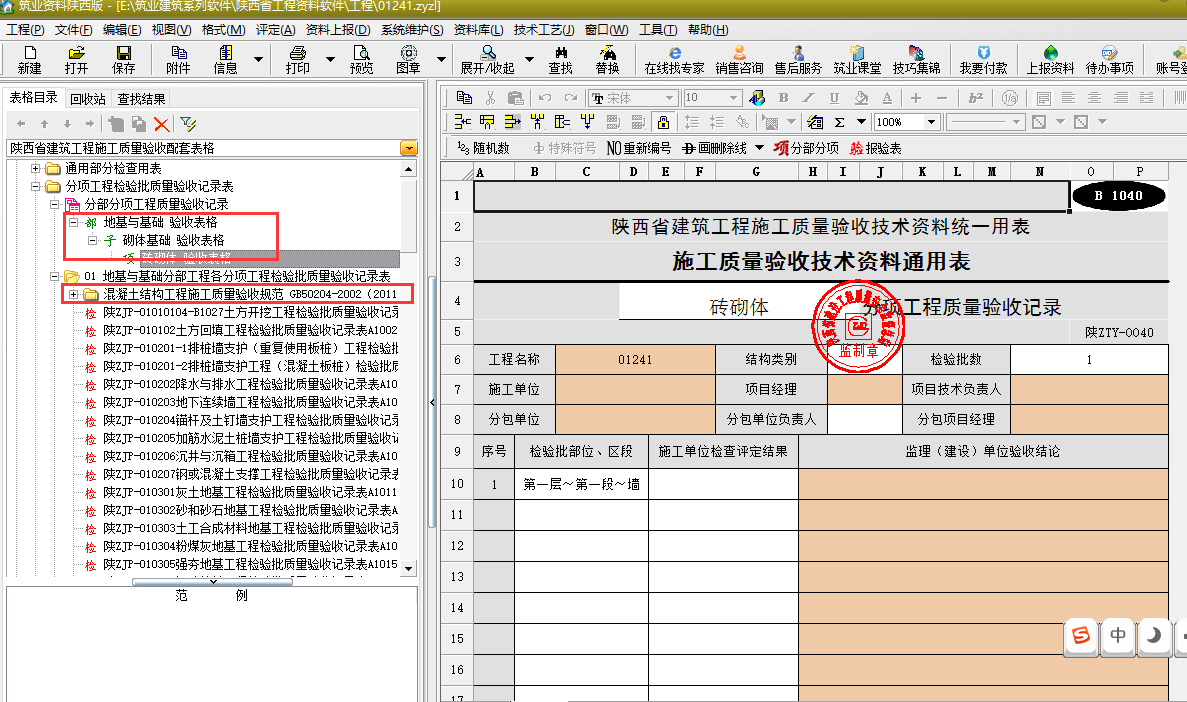Toggle the lock icon in format toolbar
Viewport: 1187px width, 702px height.
pos(663,122)
